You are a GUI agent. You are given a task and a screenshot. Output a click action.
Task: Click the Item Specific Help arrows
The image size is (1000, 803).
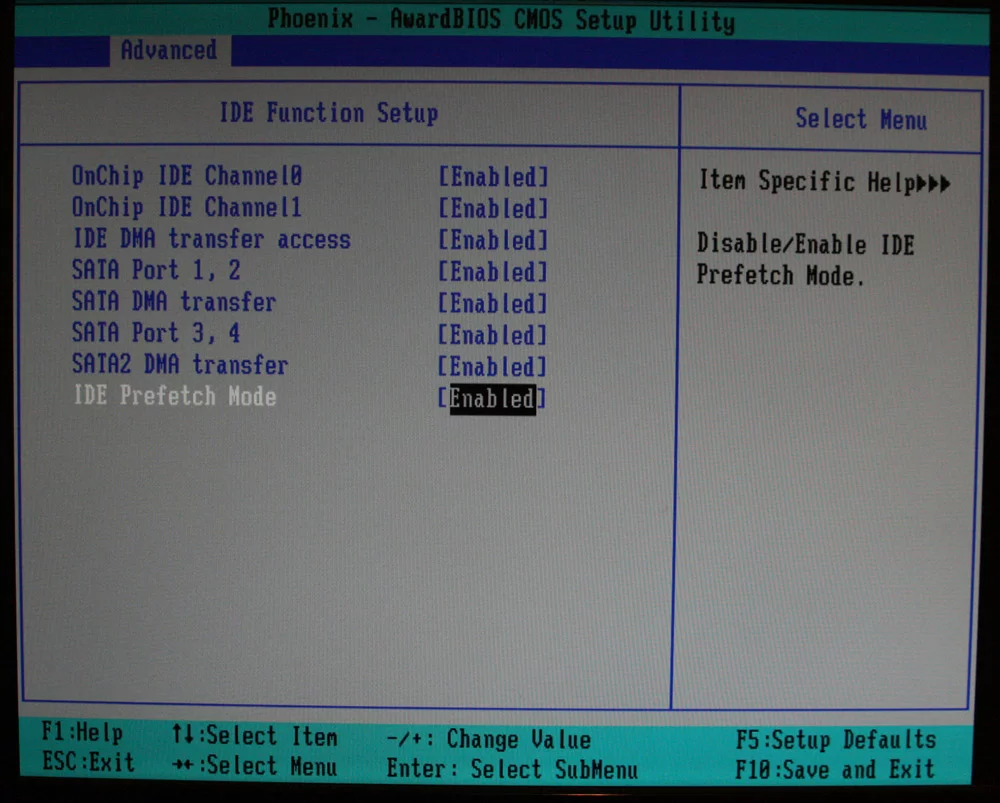pyautogui.click(x=933, y=184)
